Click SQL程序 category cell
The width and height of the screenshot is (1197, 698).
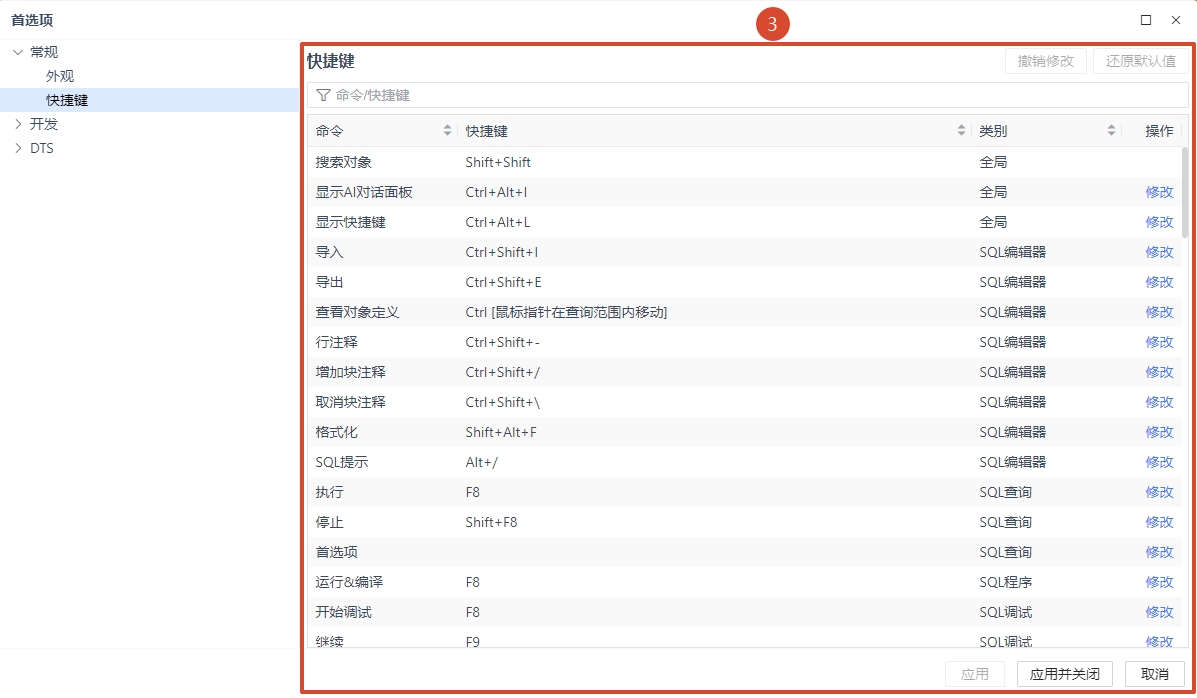point(1005,582)
